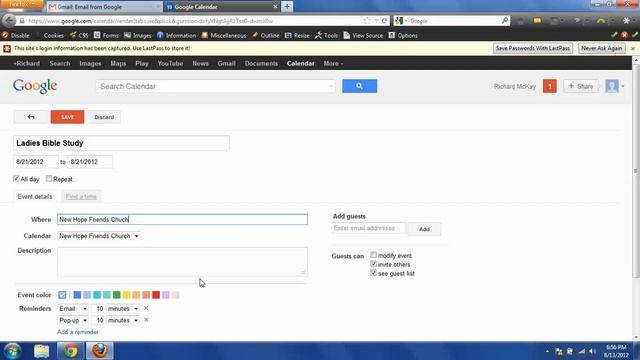Viewport: 640px width, 360px height.
Task: Open the Firefox application menu
Action: 21,4
